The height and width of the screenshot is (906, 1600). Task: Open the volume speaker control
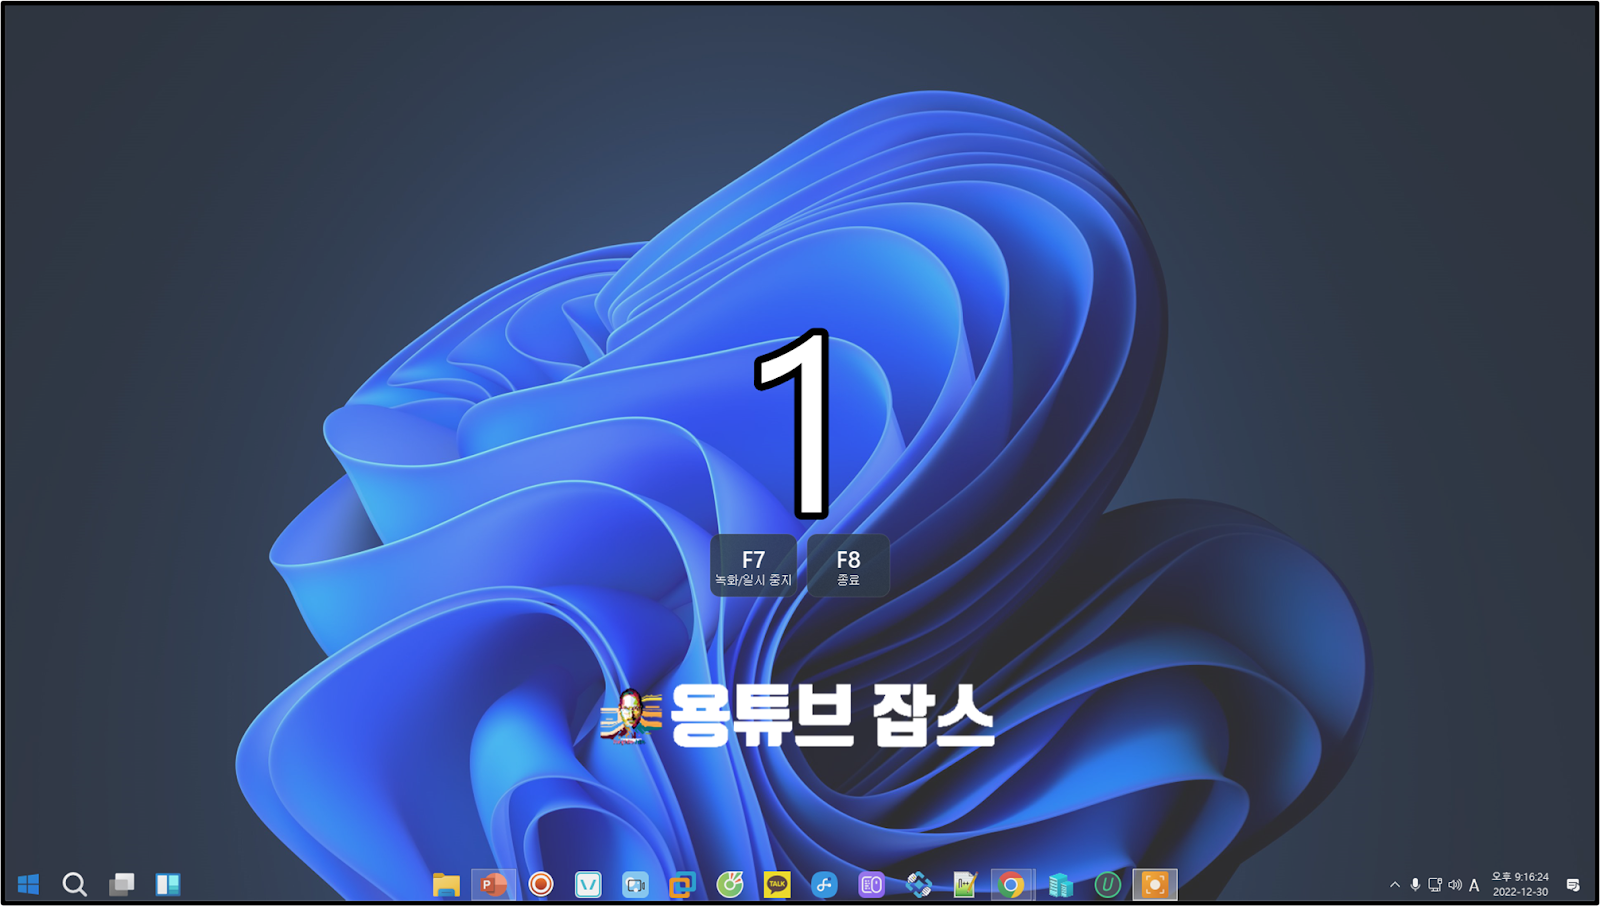[x=1455, y=884]
